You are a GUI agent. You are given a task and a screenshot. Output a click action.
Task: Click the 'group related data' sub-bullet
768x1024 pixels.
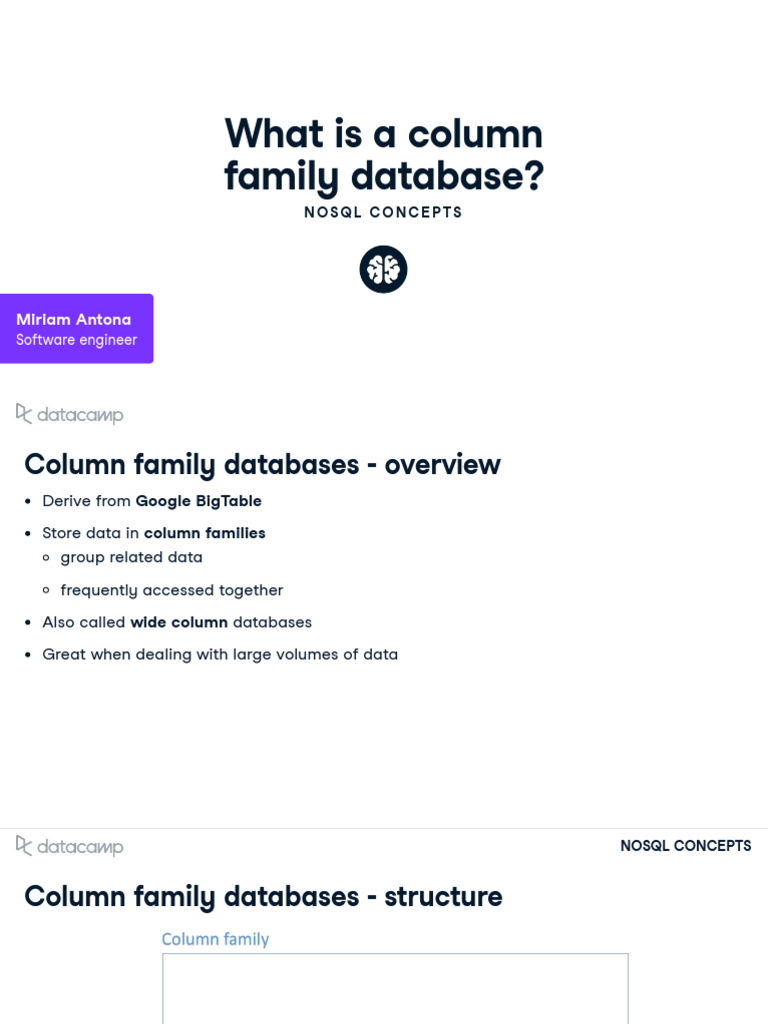(131, 558)
